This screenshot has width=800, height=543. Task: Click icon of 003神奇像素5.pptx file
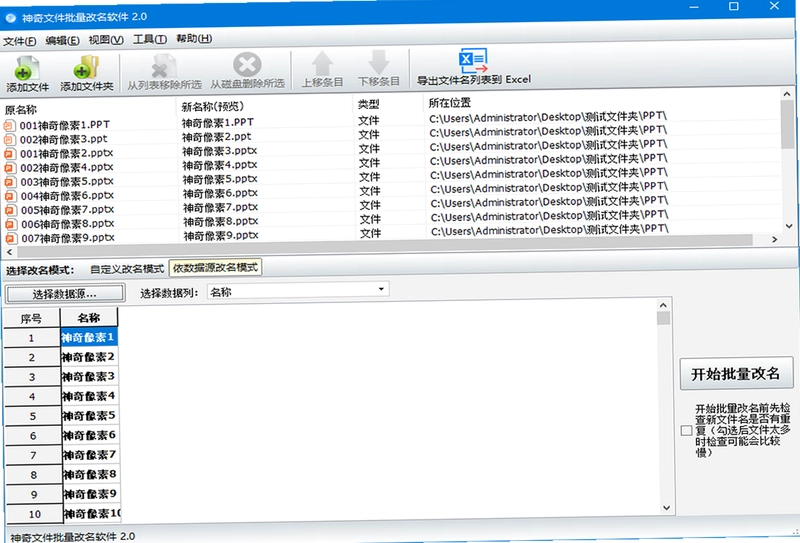[10, 182]
